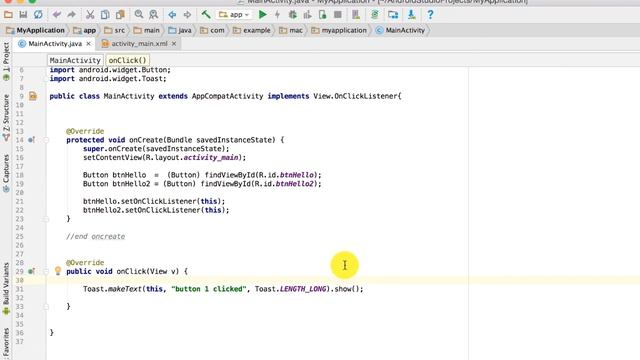Click the mac breadcrumb package
640x360 pixels.
291,30
